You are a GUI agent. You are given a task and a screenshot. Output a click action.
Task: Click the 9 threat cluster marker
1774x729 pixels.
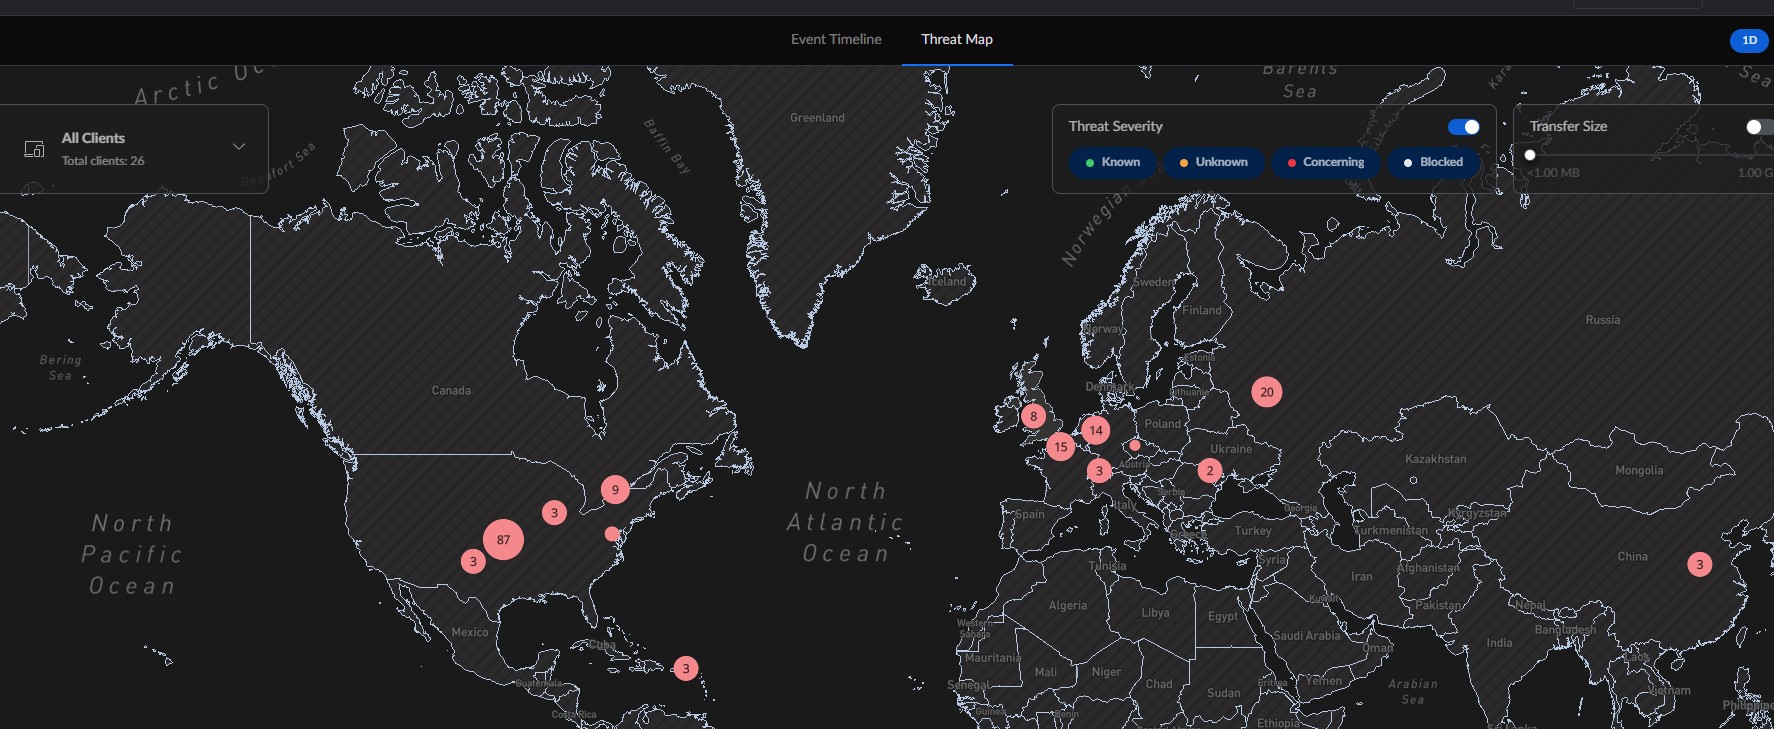tap(615, 489)
